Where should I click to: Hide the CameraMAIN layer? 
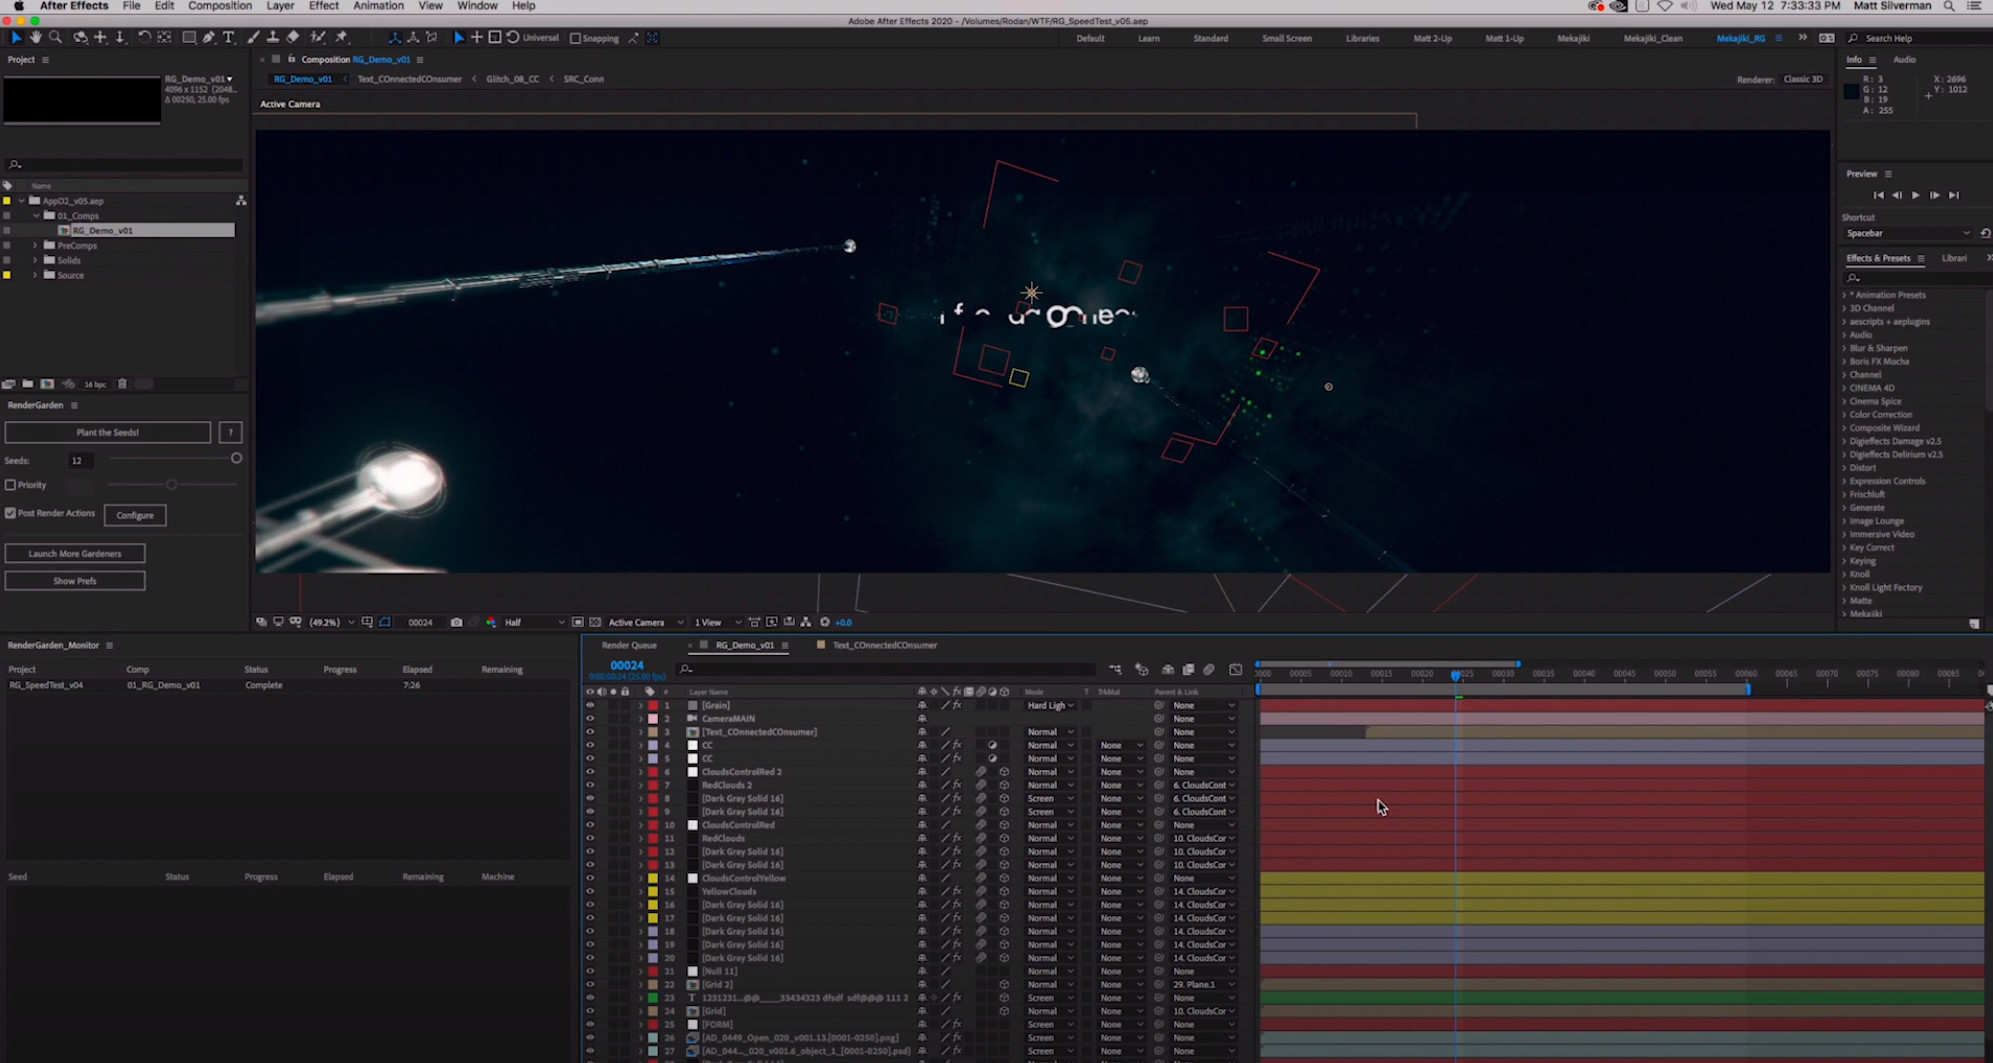pos(589,718)
